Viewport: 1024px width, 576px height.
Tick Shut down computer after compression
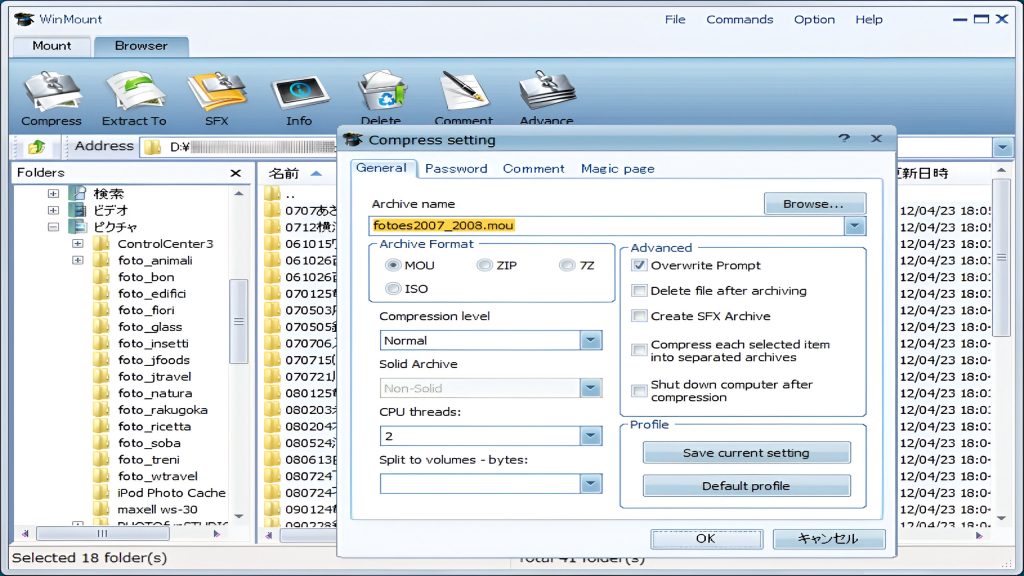(x=639, y=391)
